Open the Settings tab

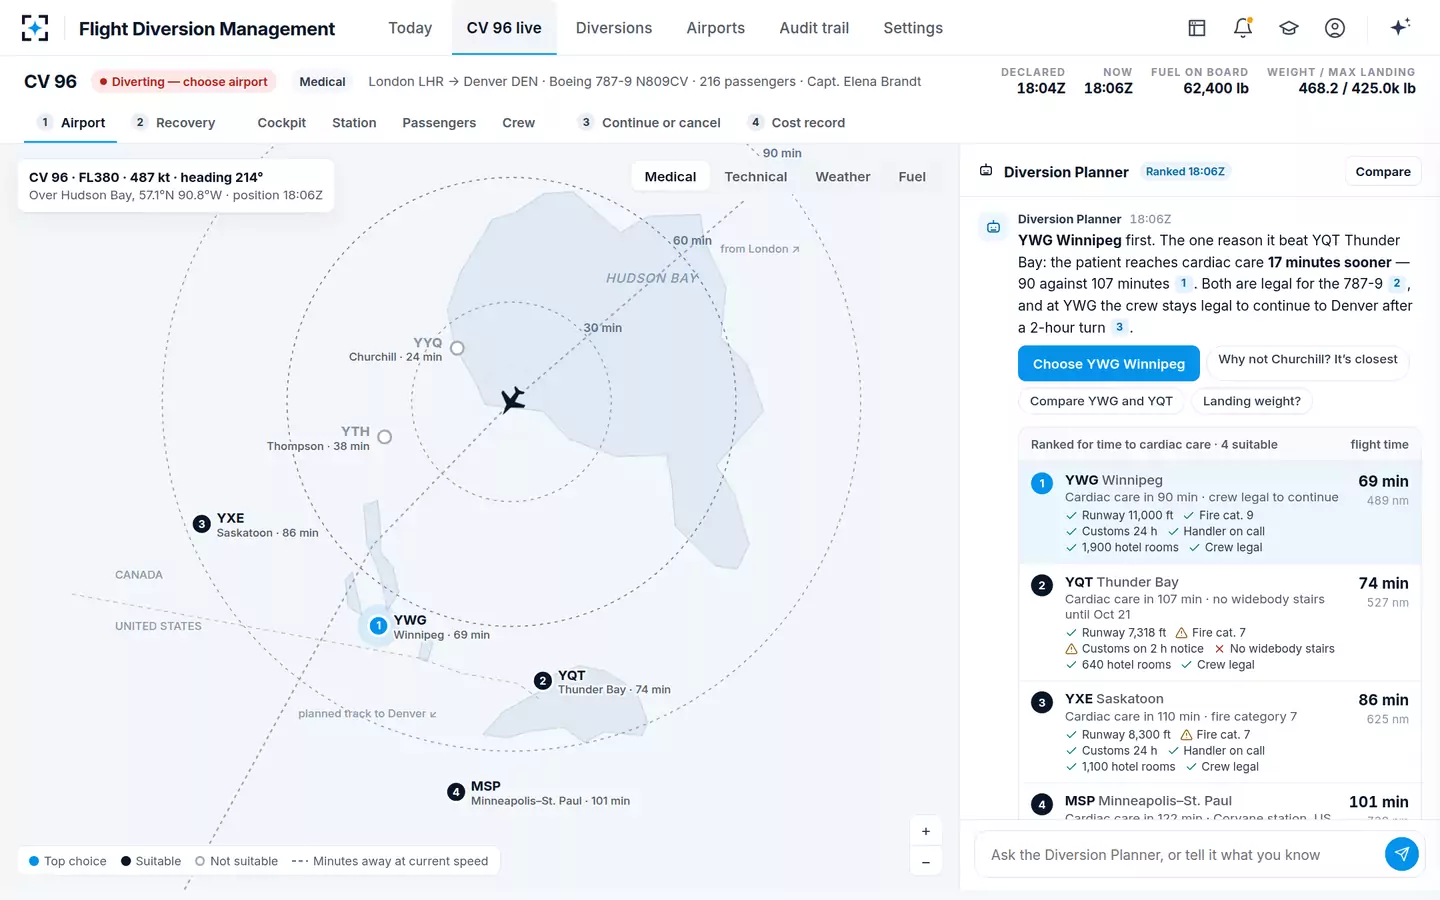913,28
